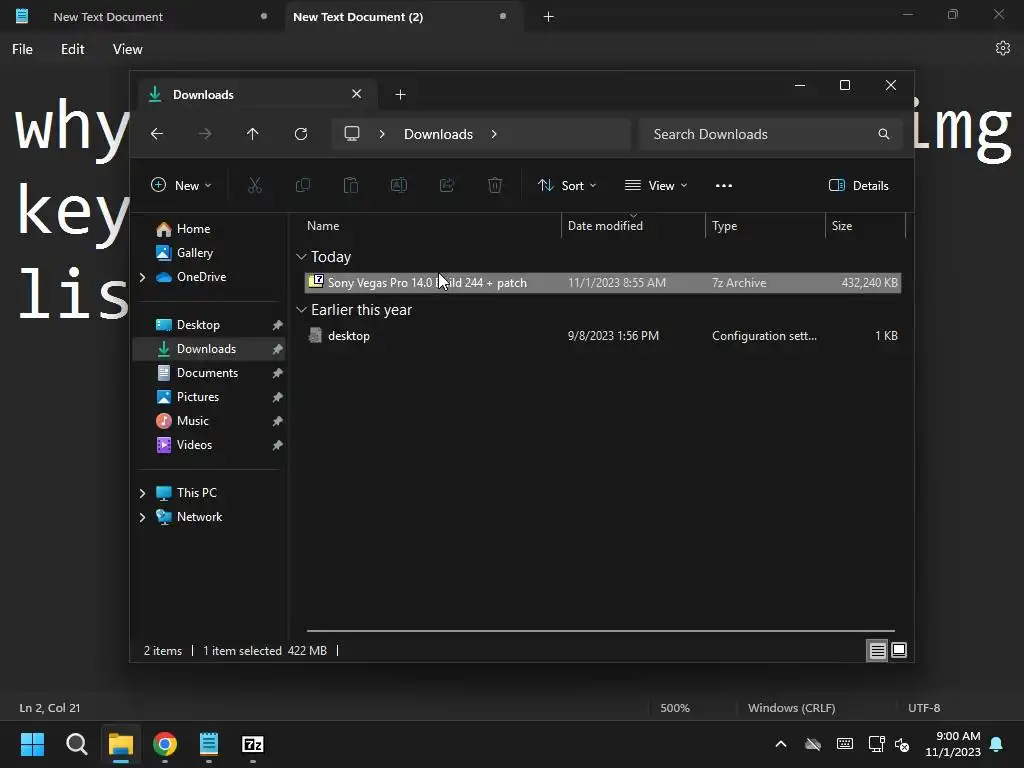Collapse the Earlier this year group
The image size is (1024, 768).
[301, 310]
